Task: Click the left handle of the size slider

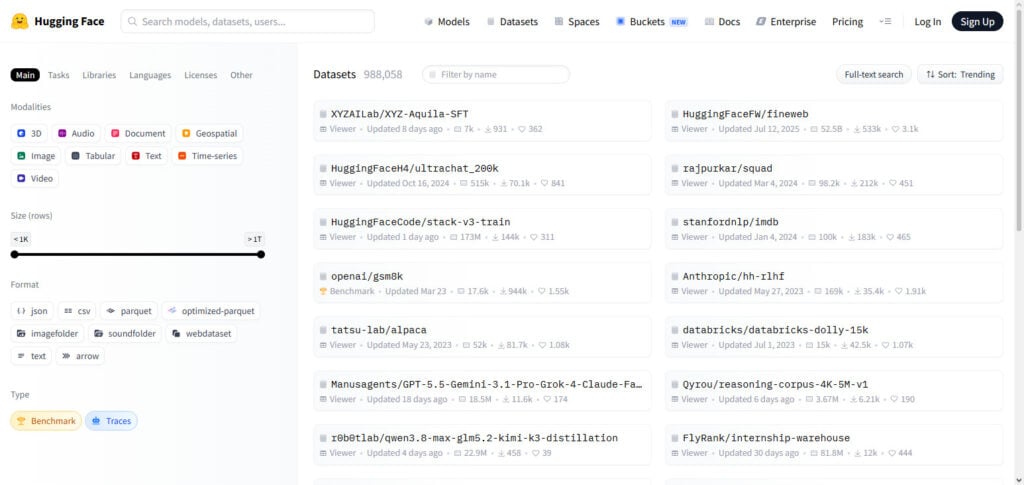Action: point(14,255)
